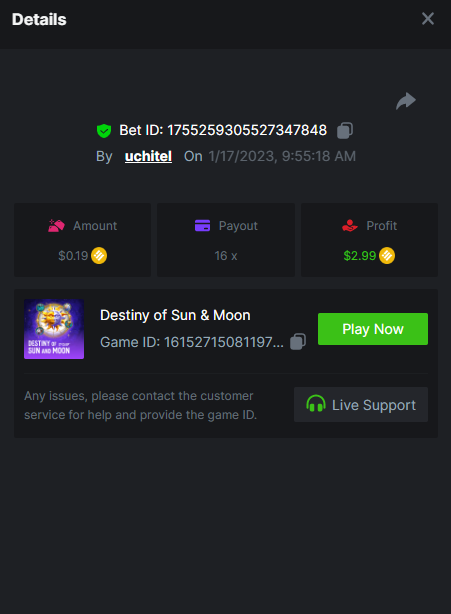Screen dimensions: 451x614
Task: Close the Details dialog
Action: pyautogui.click(x=428, y=18)
